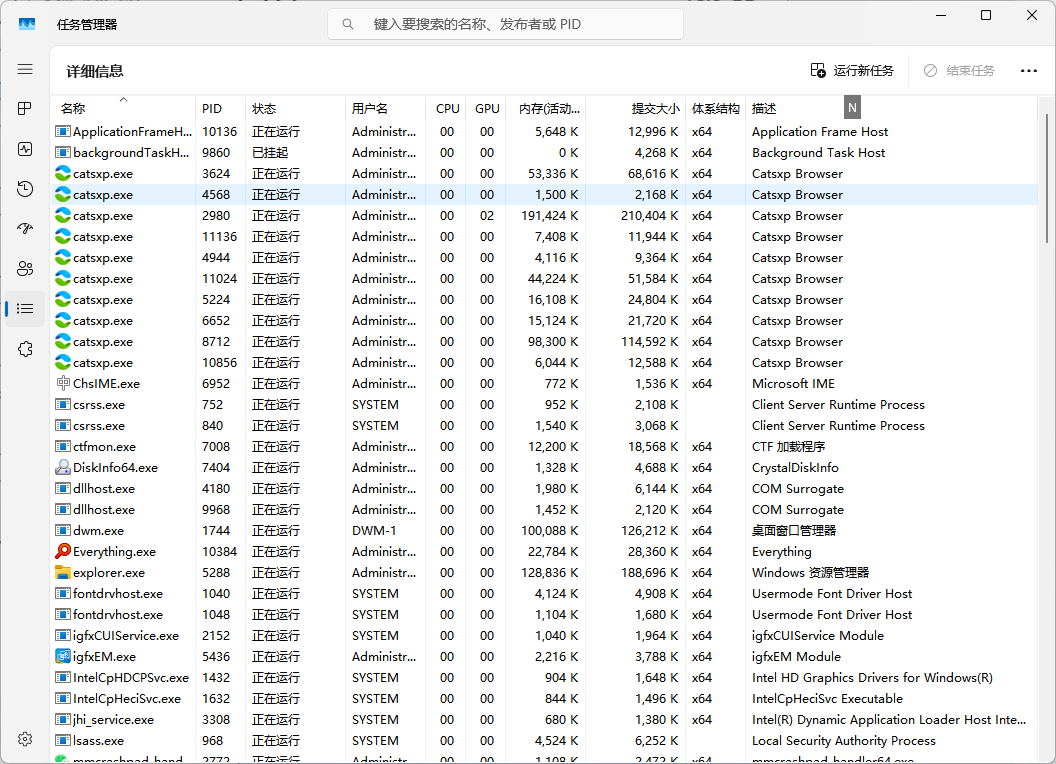Open the Users page from sidebar
This screenshot has height=764, width=1056.
tap(25, 268)
